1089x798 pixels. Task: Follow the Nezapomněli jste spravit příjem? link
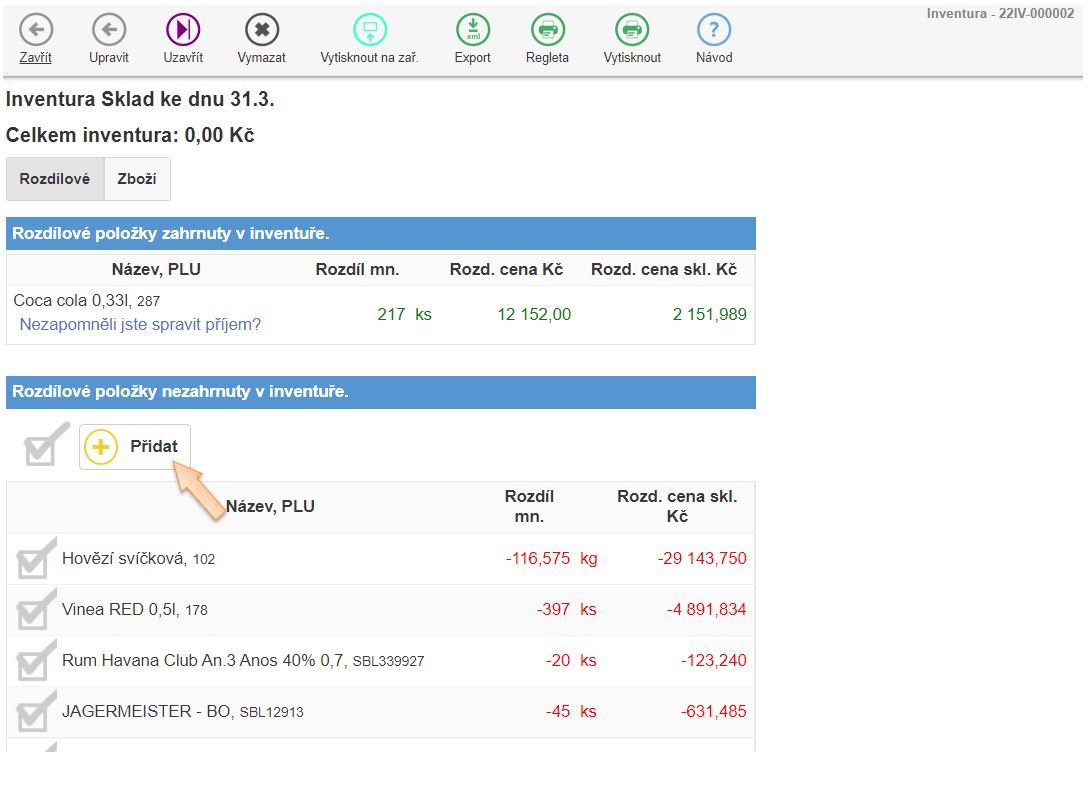(x=140, y=325)
